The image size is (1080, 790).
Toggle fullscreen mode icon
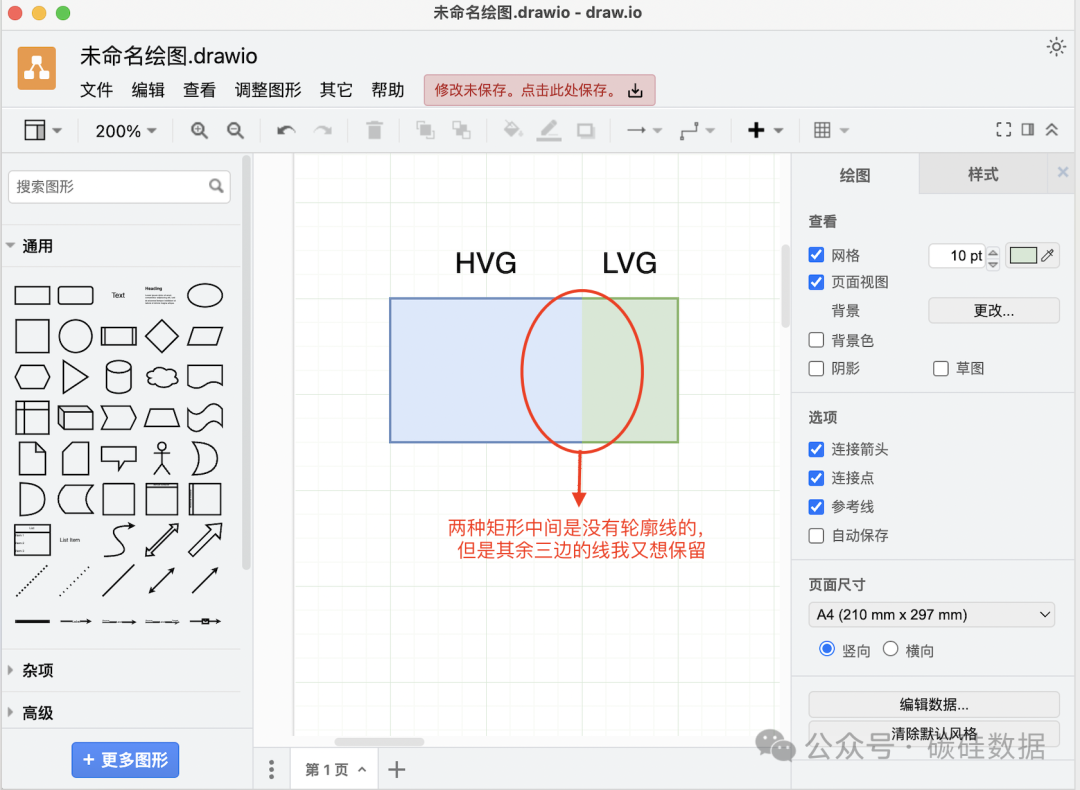[1003, 130]
